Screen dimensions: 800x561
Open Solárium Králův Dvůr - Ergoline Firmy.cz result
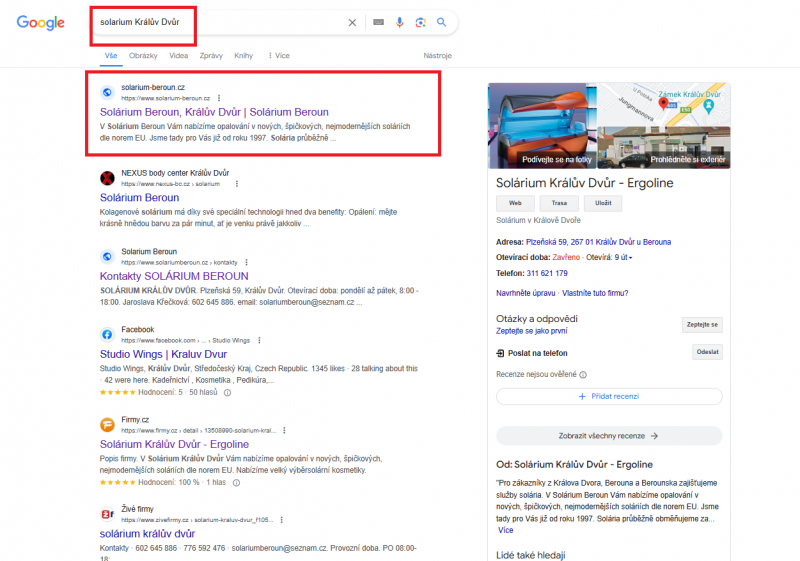tap(174, 444)
